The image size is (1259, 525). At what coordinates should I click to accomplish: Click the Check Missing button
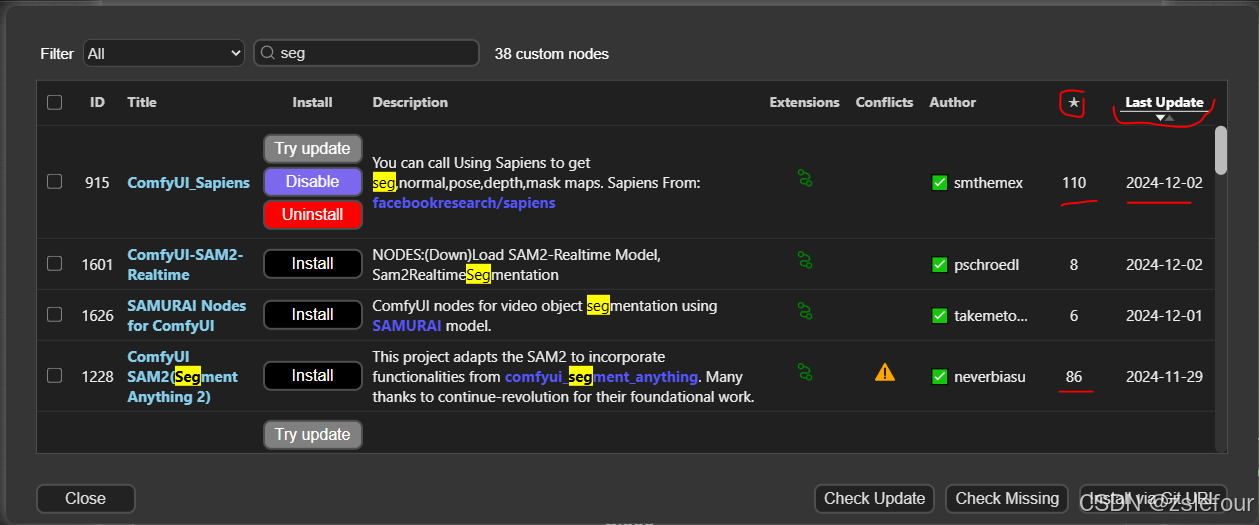point(1007,498)
